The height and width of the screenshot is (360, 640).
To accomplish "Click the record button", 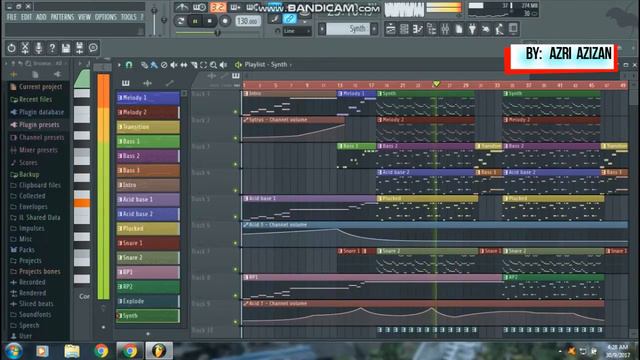I will pyautogui.click(x=224, y=21).
